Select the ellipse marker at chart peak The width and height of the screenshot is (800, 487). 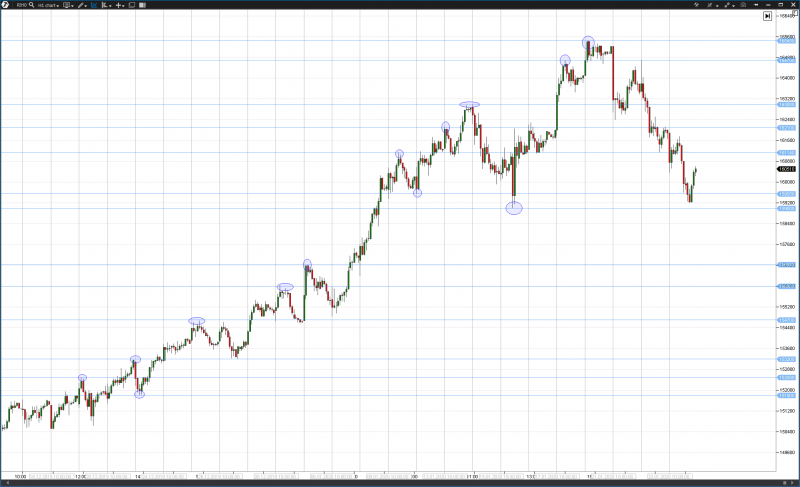[x=588, y=42]
